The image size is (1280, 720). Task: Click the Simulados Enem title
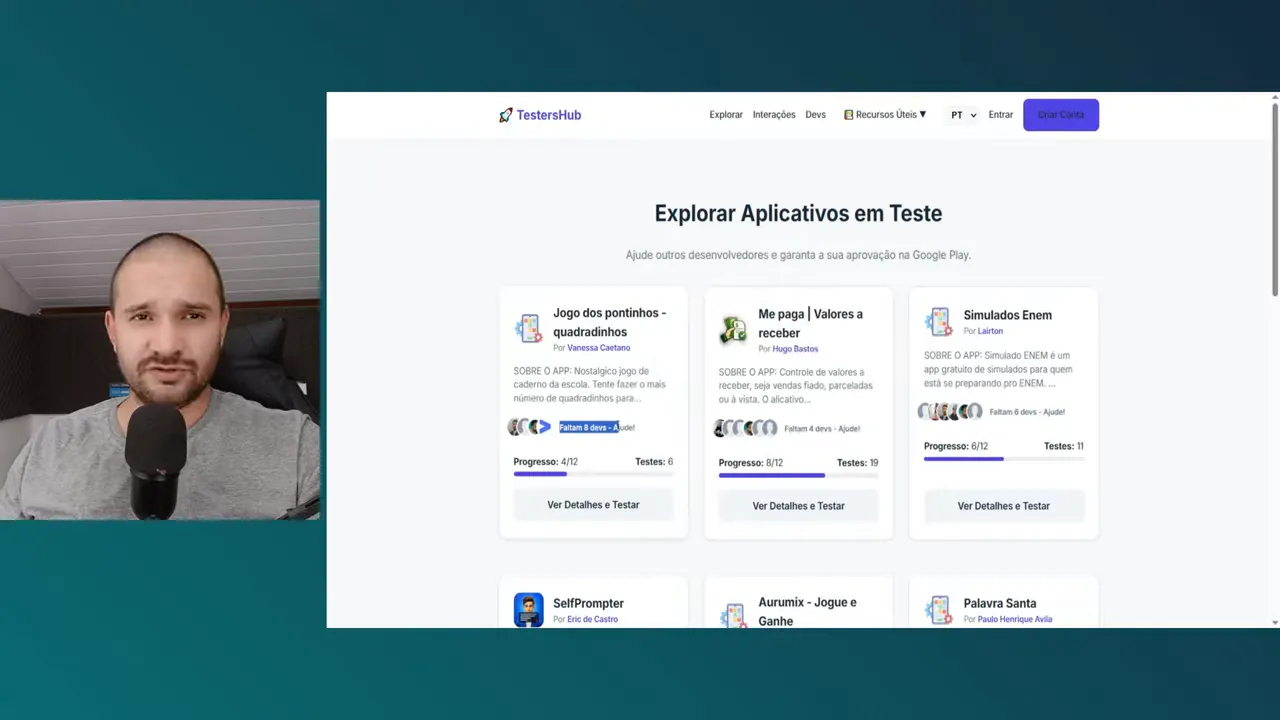point(1007,315)
